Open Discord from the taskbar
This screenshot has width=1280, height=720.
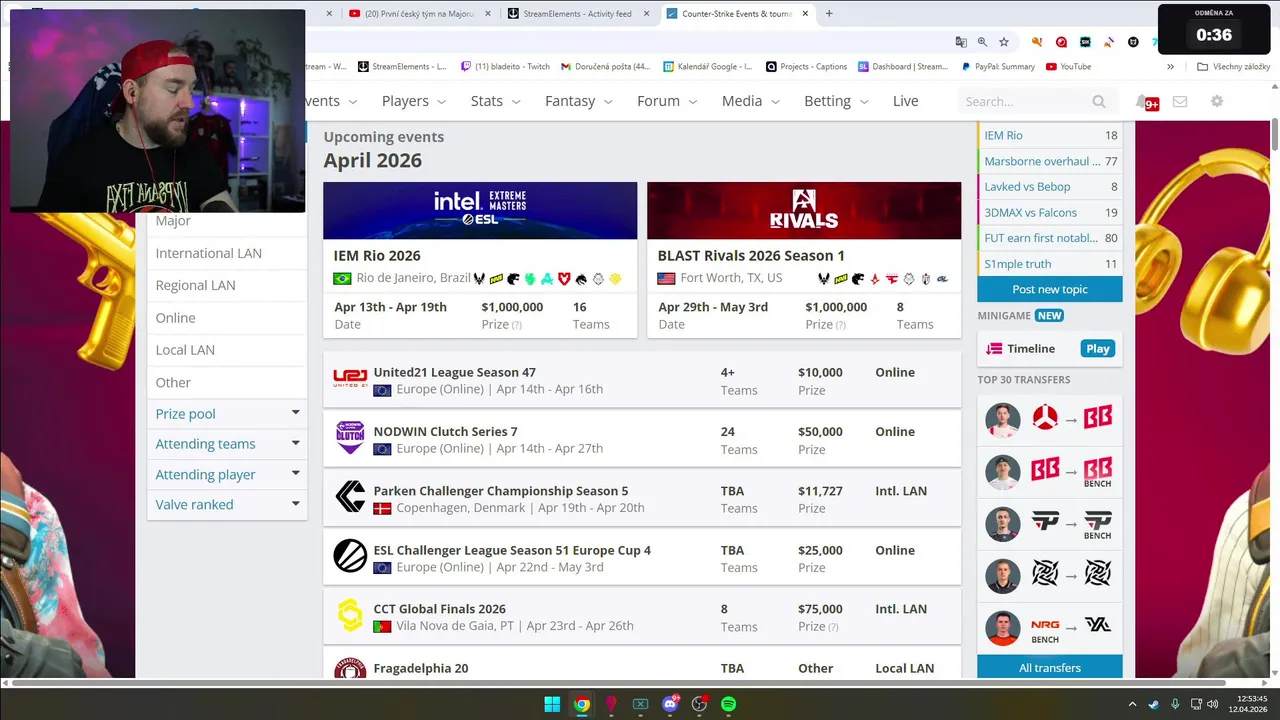(x=670, y=704)
